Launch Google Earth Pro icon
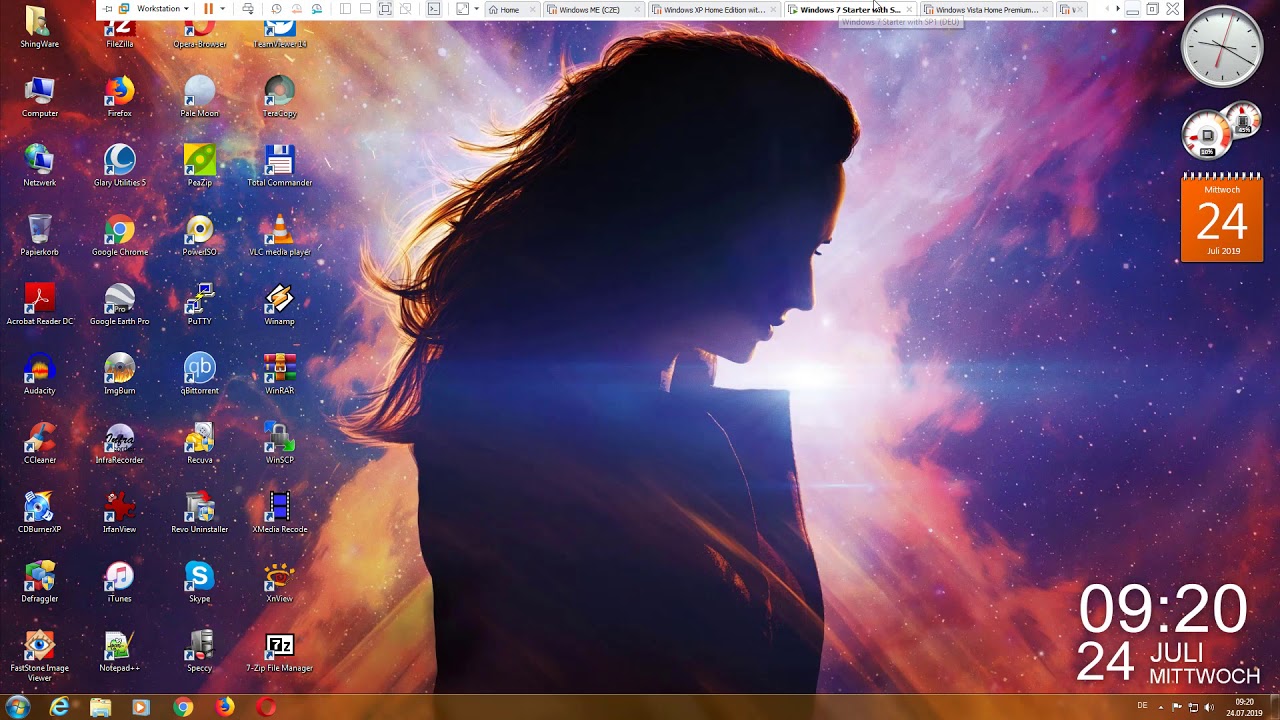The height and width of the screenshot is (720, 1280). point(119,305)
